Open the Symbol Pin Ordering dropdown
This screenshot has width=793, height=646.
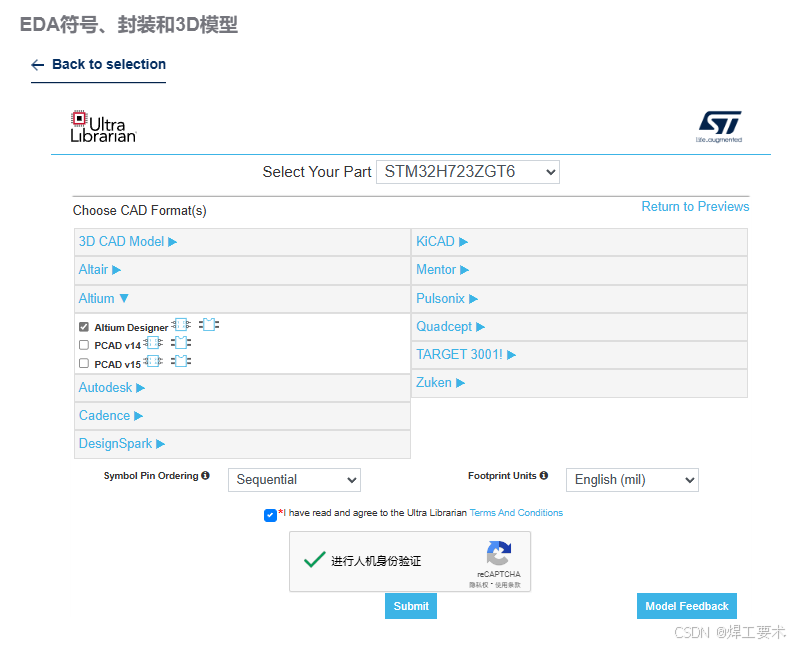294,480
